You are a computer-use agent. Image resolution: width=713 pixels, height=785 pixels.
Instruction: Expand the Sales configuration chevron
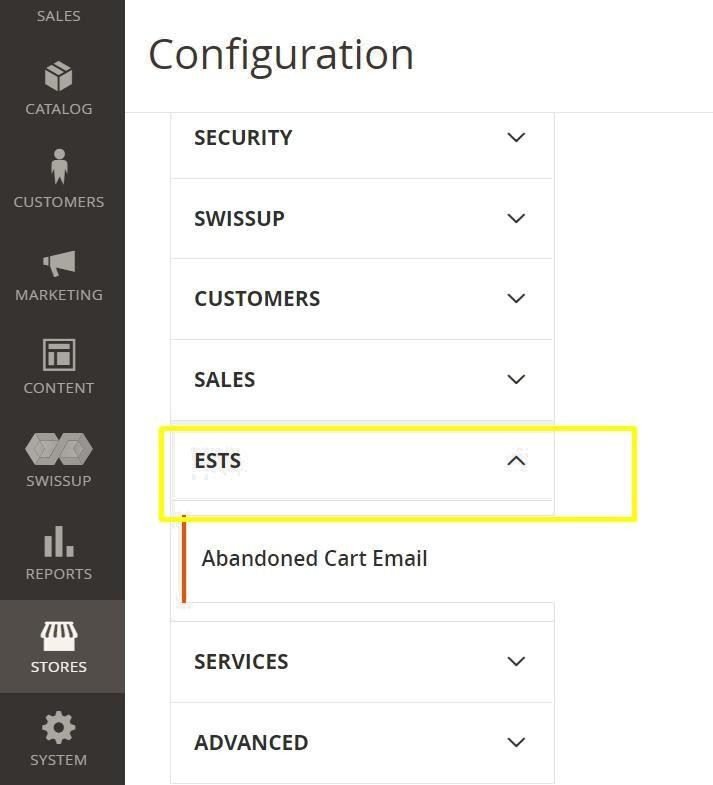tap(516, 379)
